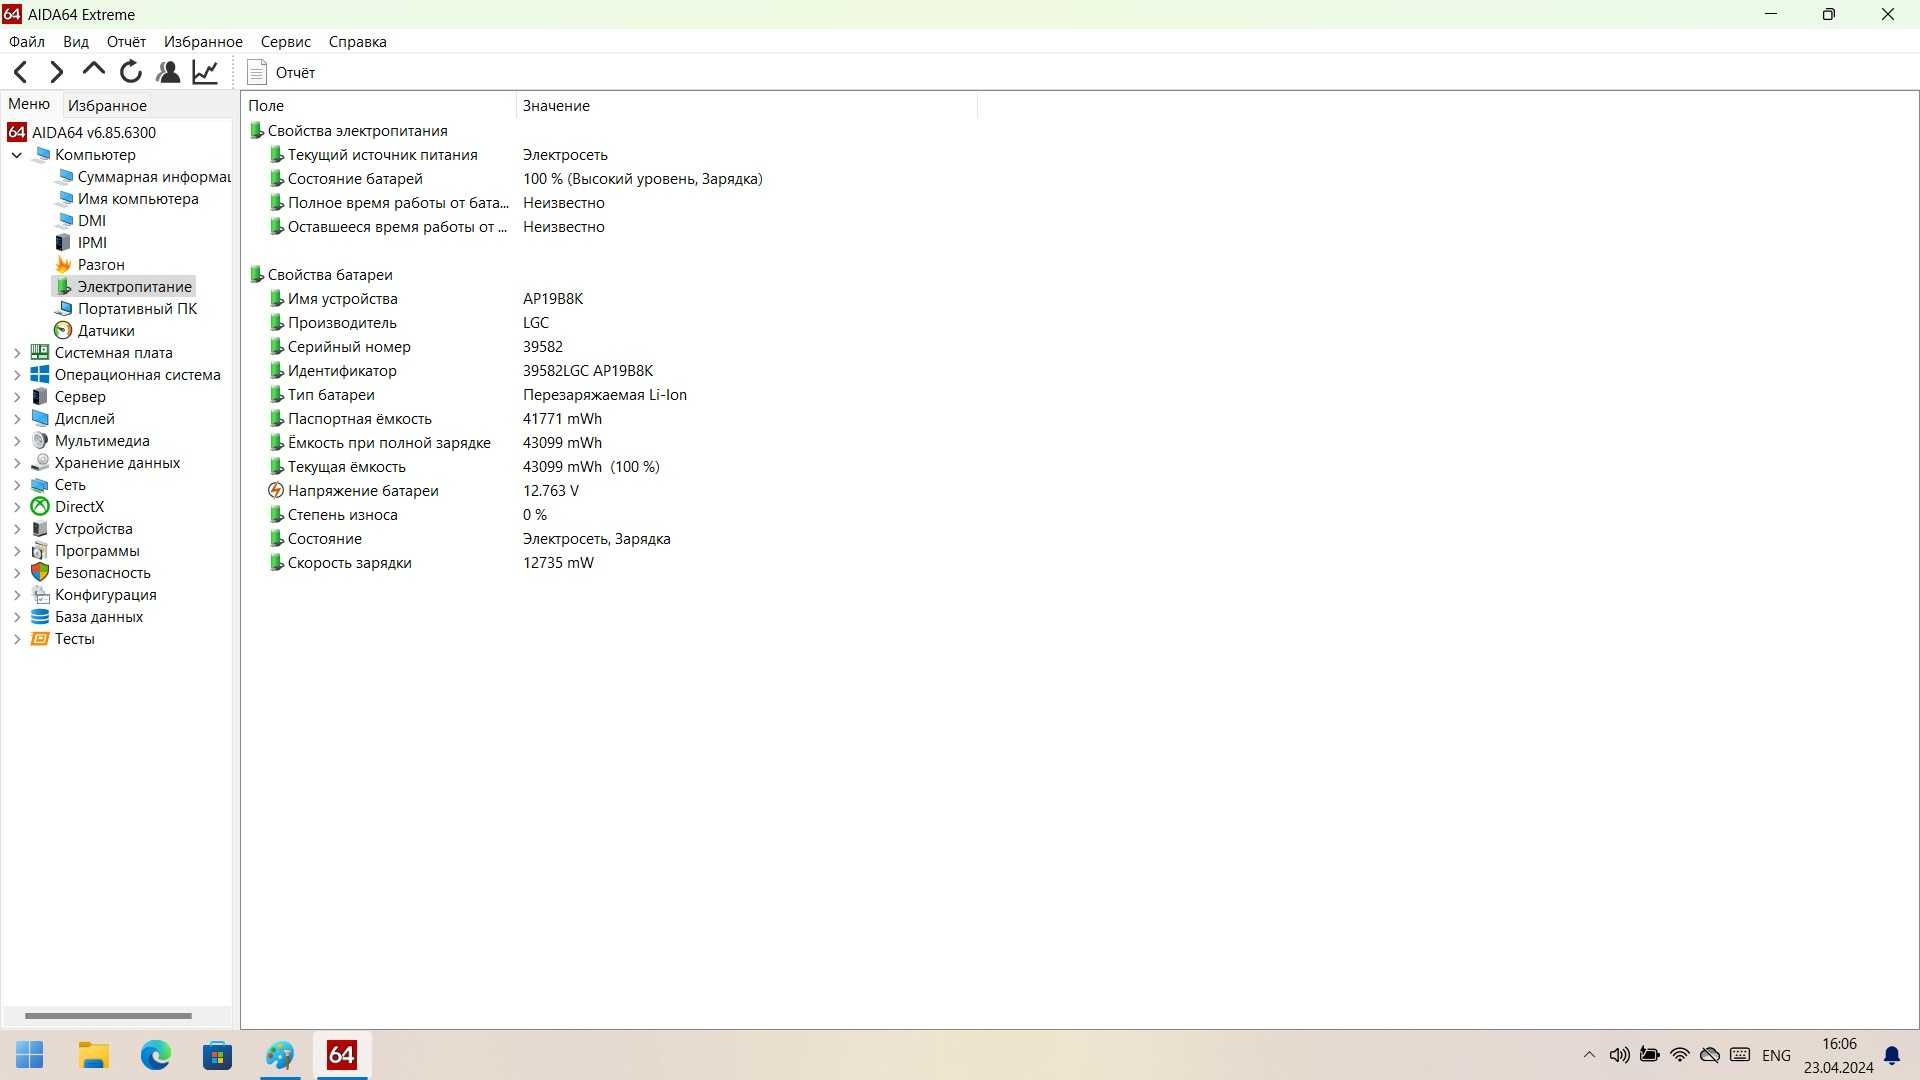Open the Датчики sensor icon item
The width and height of the screenshot is (1920, 1080).
63,331
